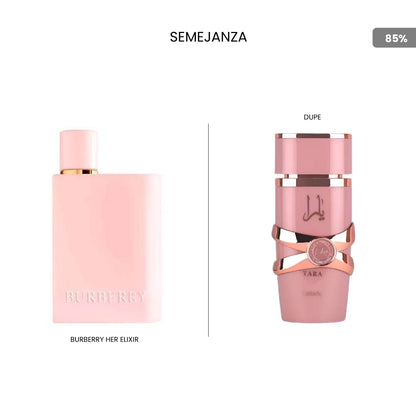The width and height of the screenshot is (416, 416).
Task: Select the SEMEJANZA heading text
Action: click(x=208, y=37)
